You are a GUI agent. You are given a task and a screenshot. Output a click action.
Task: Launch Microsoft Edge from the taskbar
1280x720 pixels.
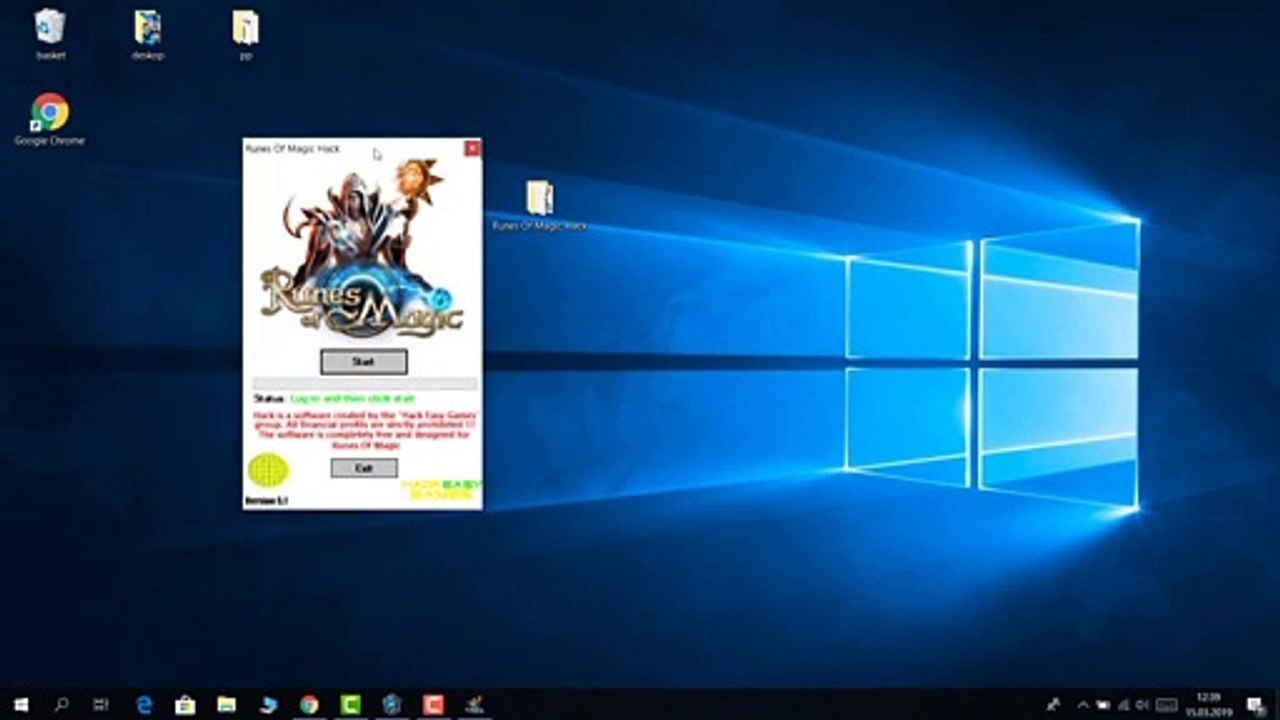point(144,705)
